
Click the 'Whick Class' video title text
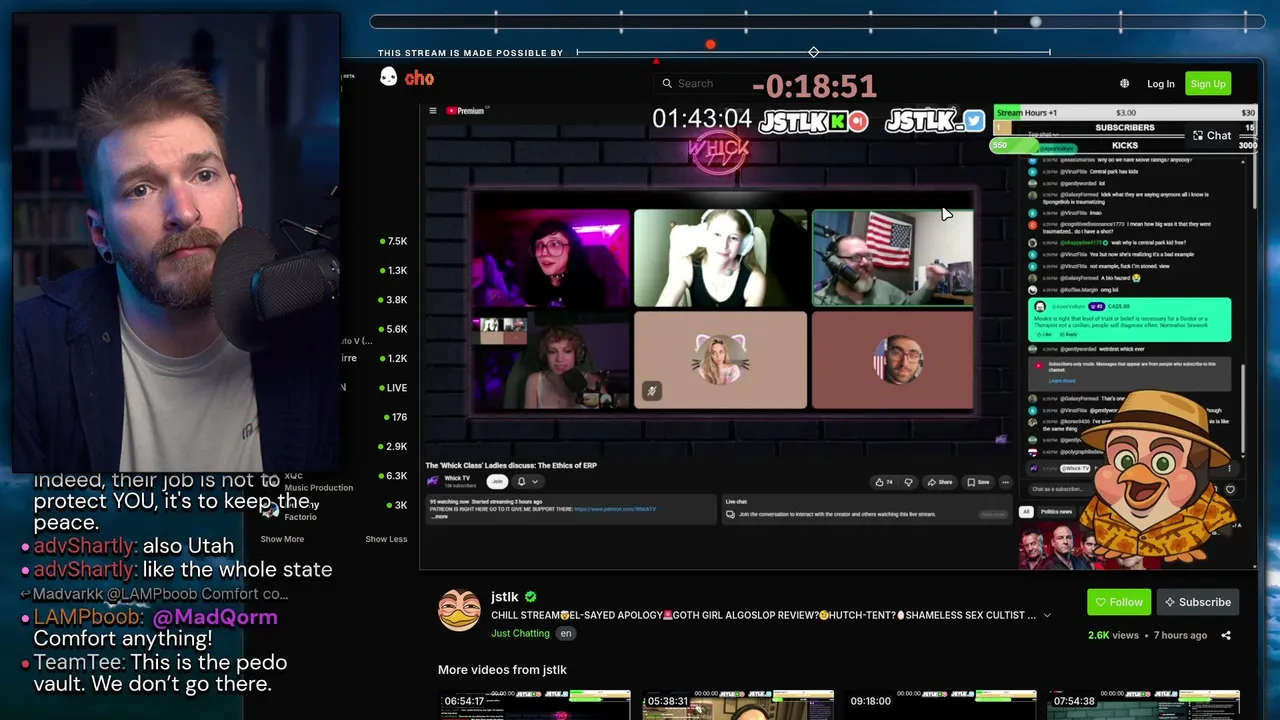pyautogui.click(x=511, y=466)
